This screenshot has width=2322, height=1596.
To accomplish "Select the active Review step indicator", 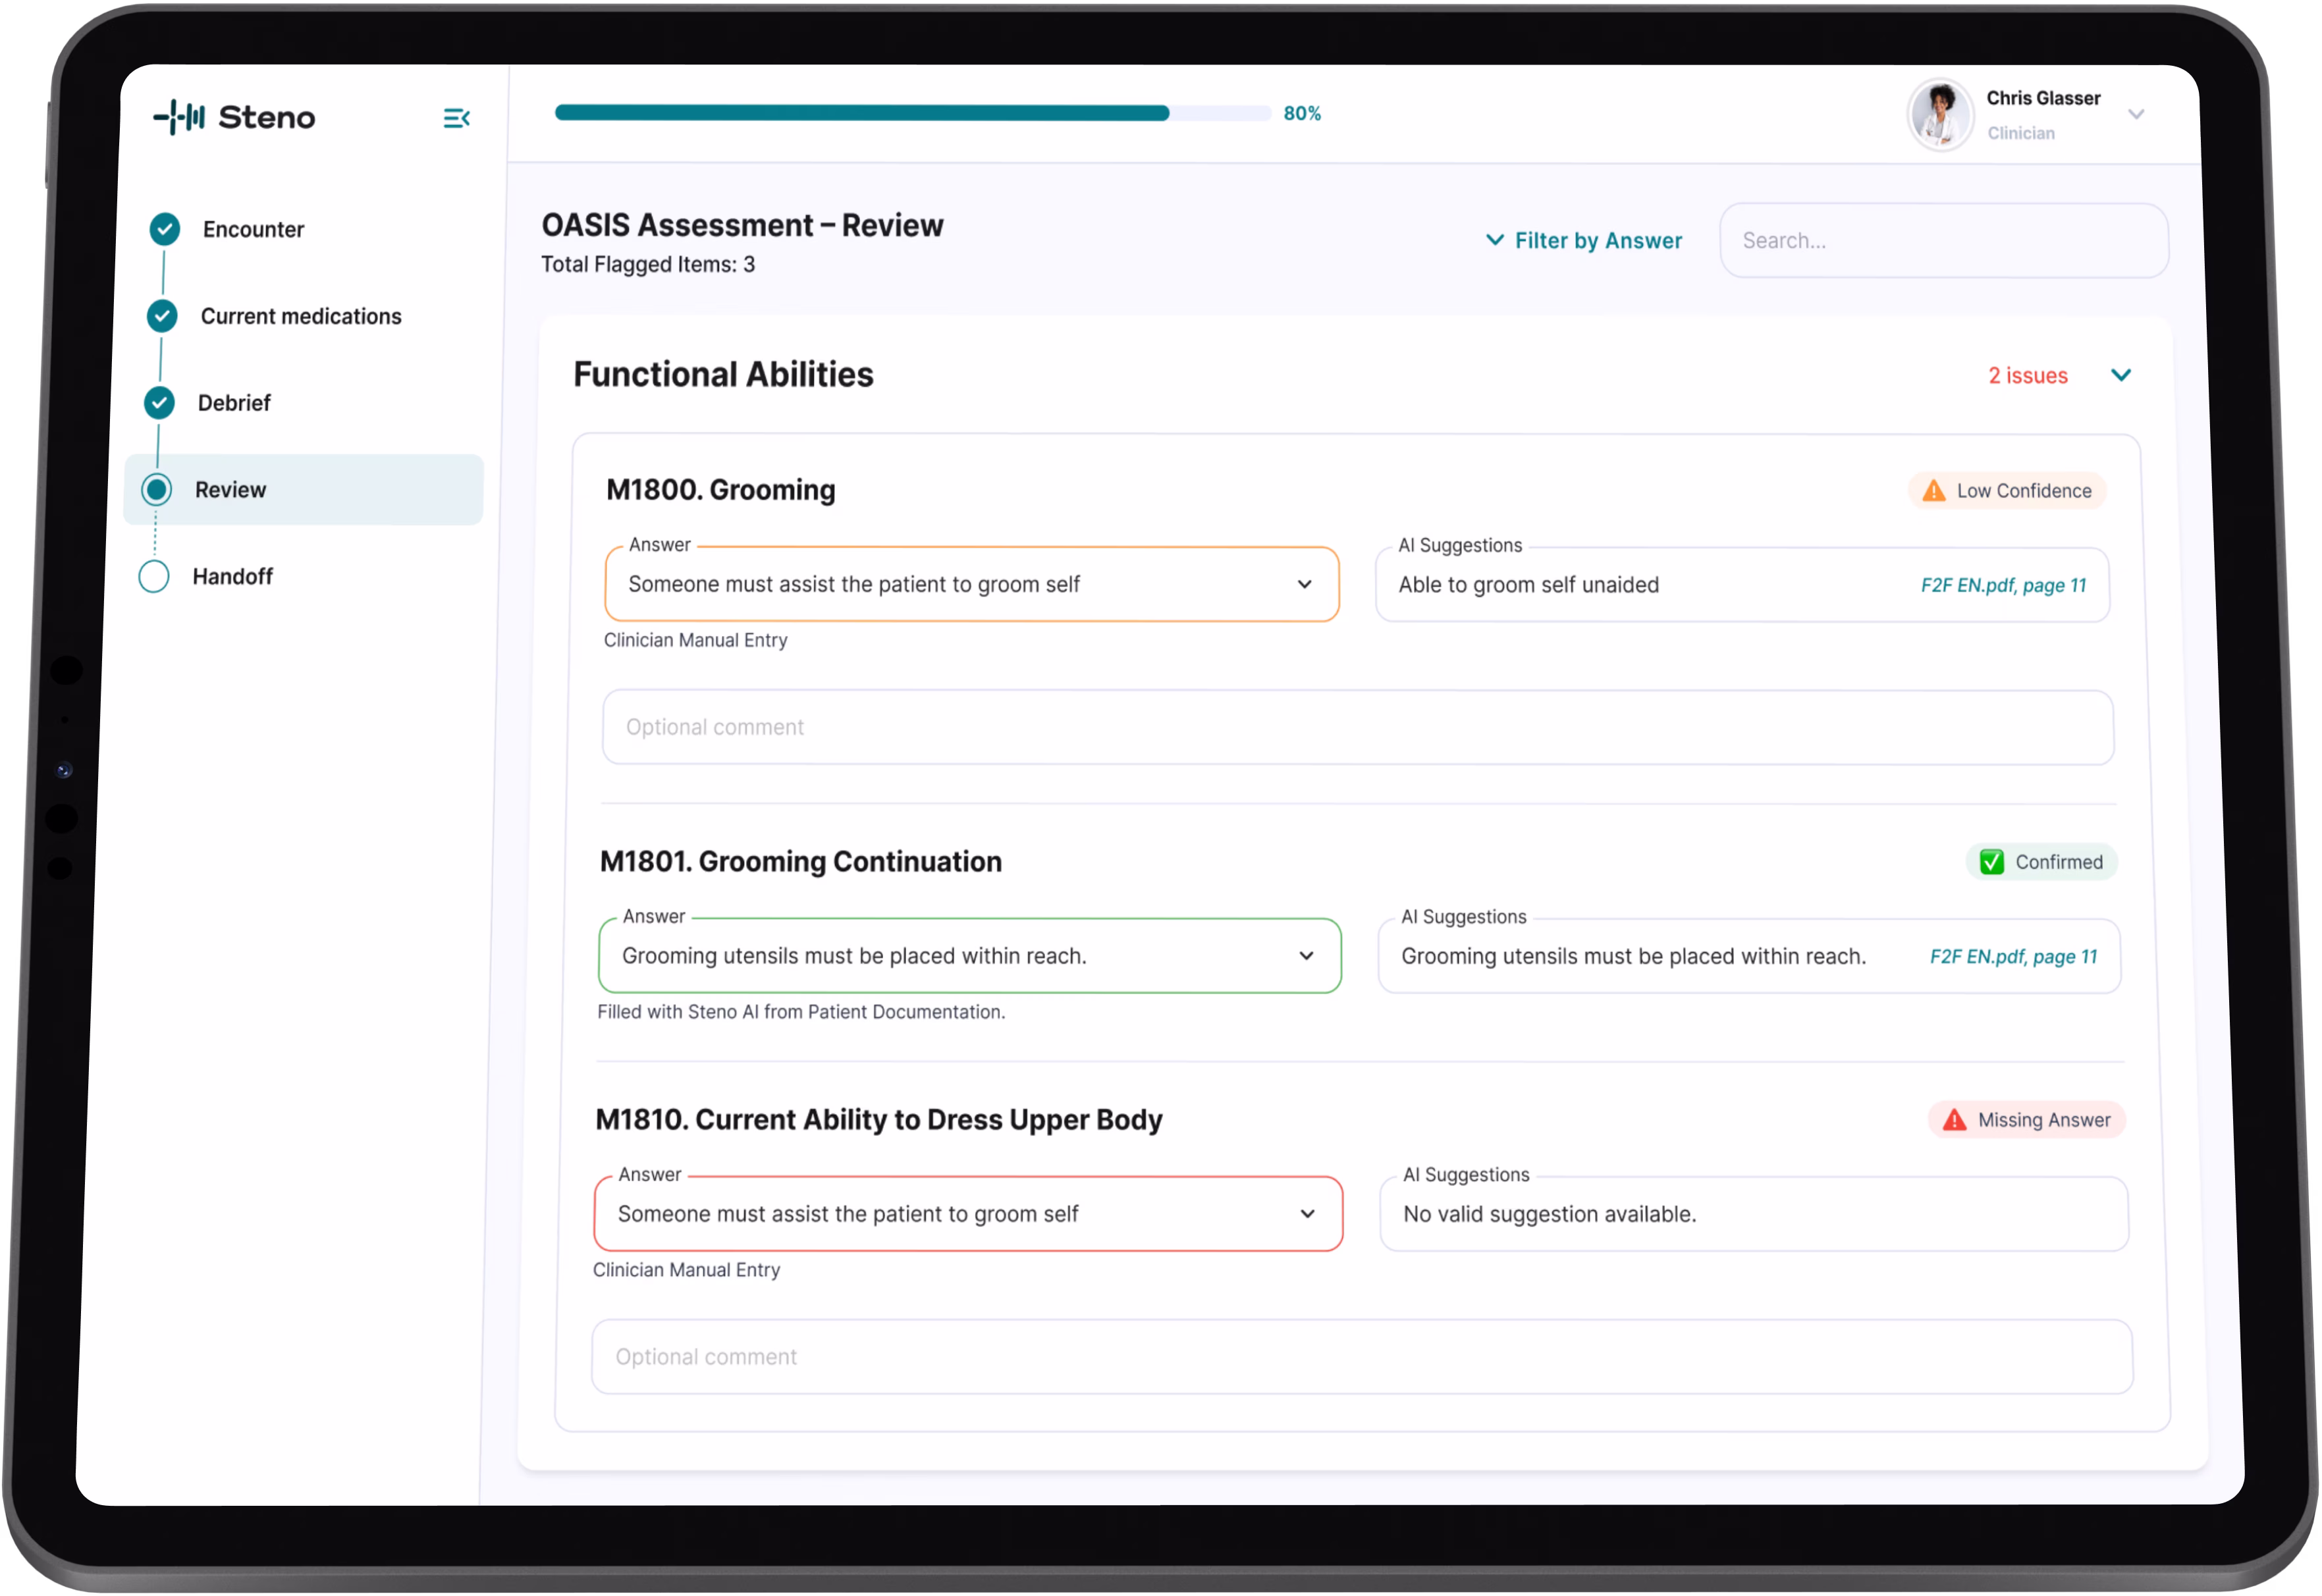I will click(x=156, y=490).
